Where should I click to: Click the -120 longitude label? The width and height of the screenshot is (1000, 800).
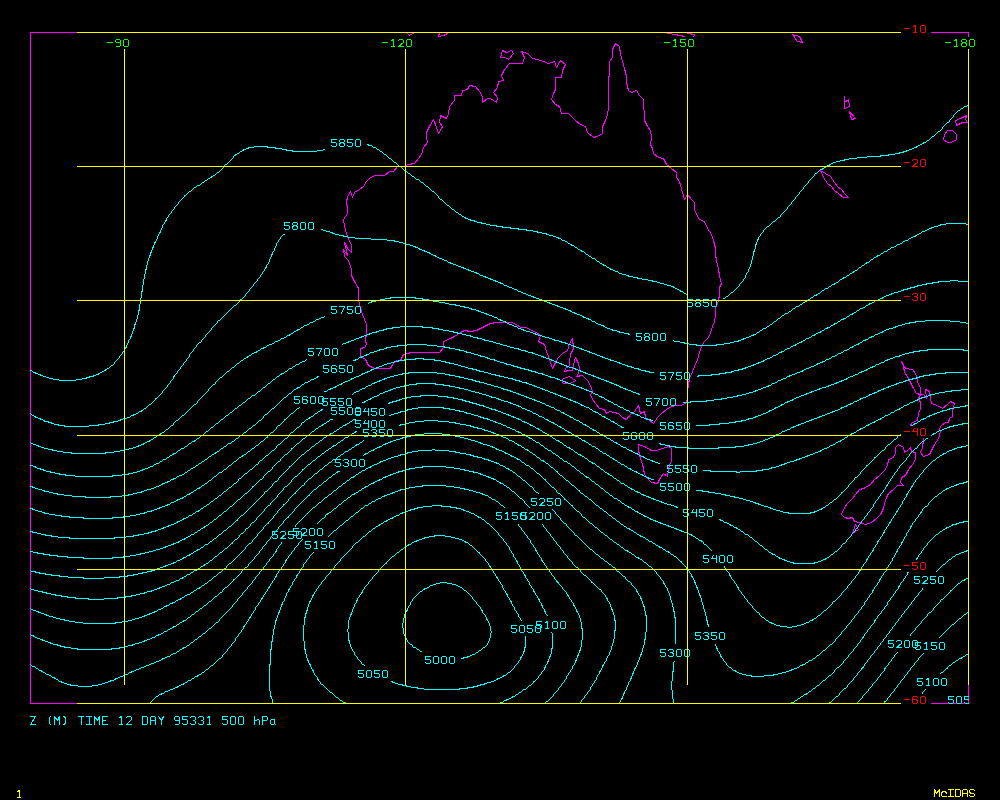coord(397,43)
